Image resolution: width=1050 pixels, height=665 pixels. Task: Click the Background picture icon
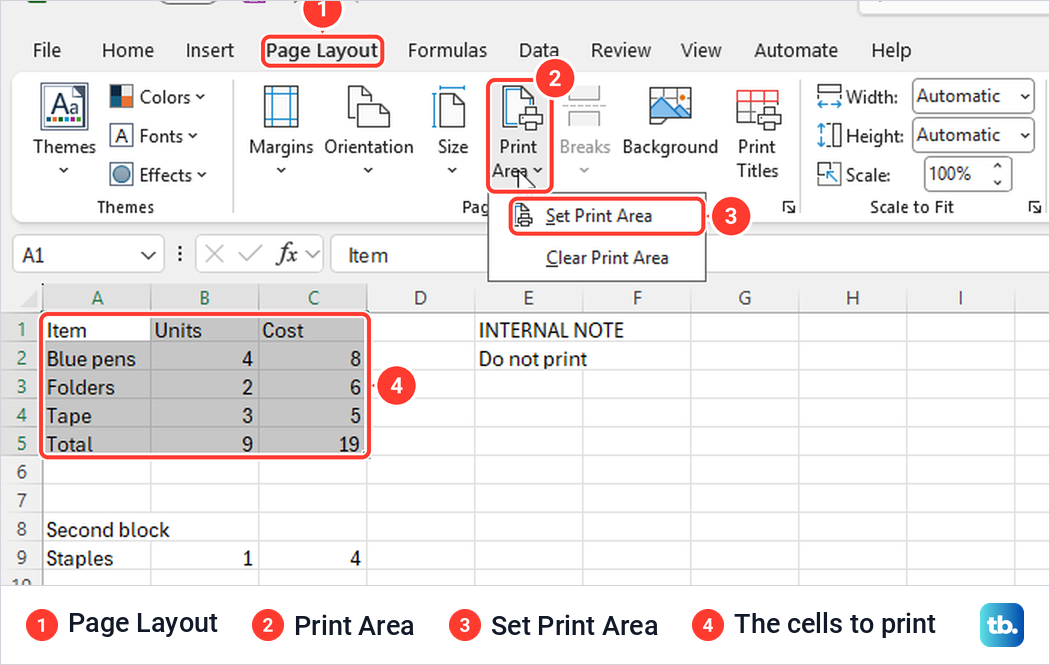pos(670,106)
